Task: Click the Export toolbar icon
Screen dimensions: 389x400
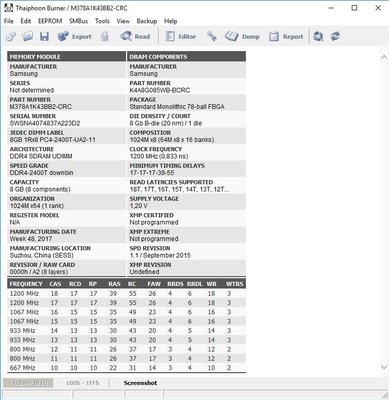Action: [63, 36]
